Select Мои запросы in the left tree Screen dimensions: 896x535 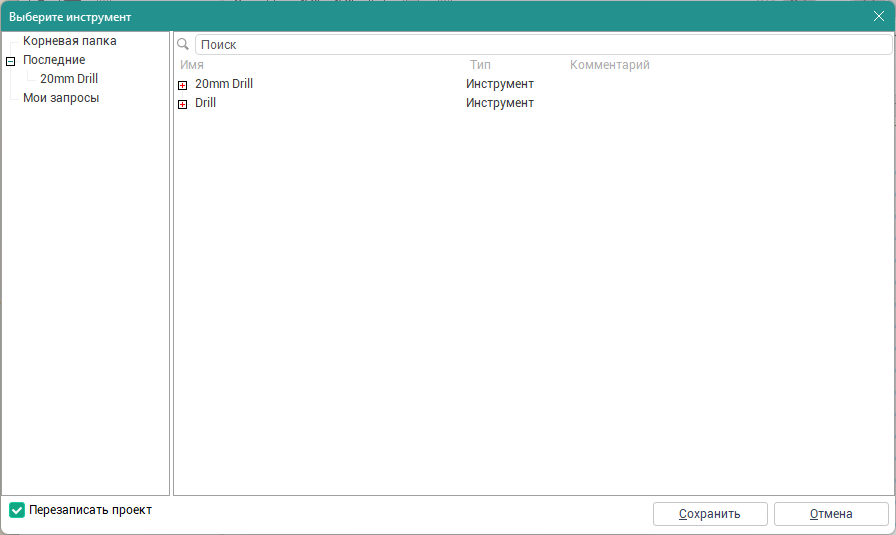coord(61,98)
